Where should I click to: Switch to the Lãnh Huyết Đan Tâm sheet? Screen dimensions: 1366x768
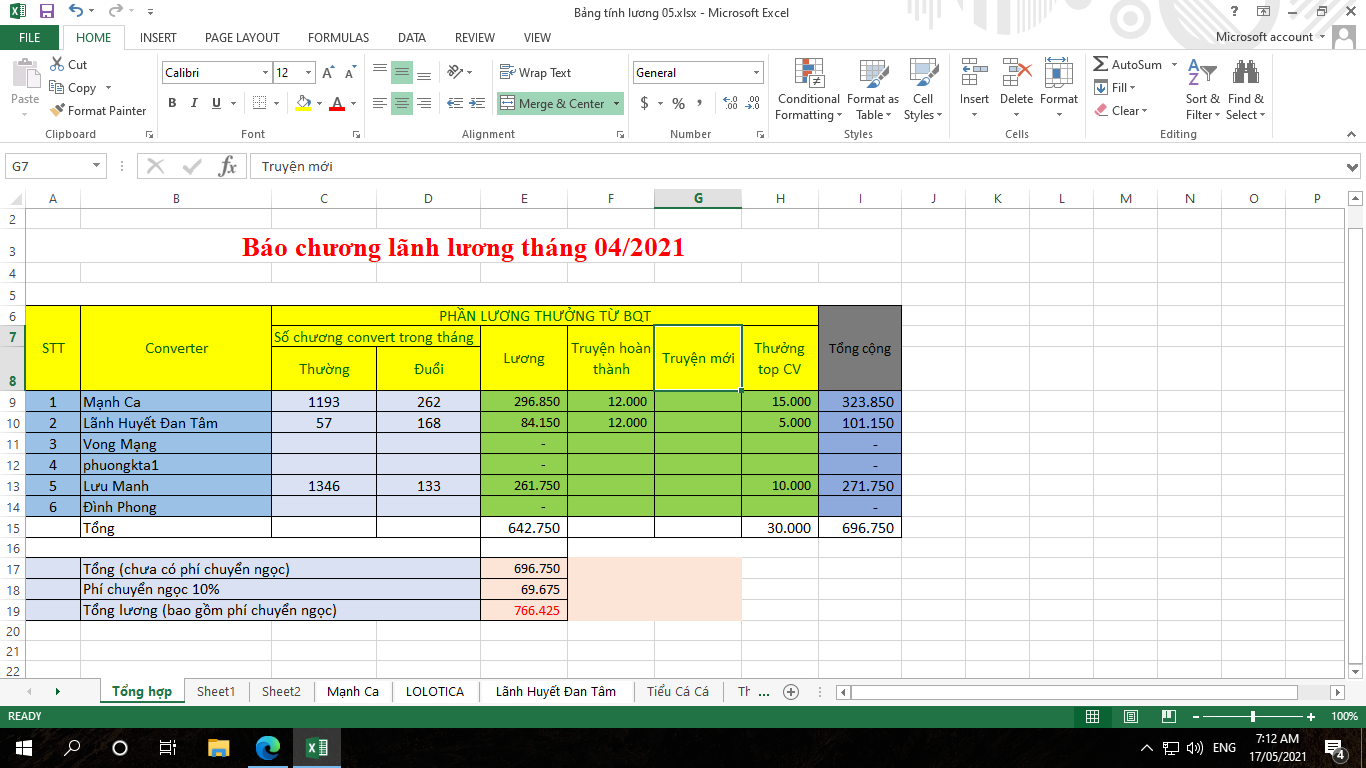click(555, 691)
